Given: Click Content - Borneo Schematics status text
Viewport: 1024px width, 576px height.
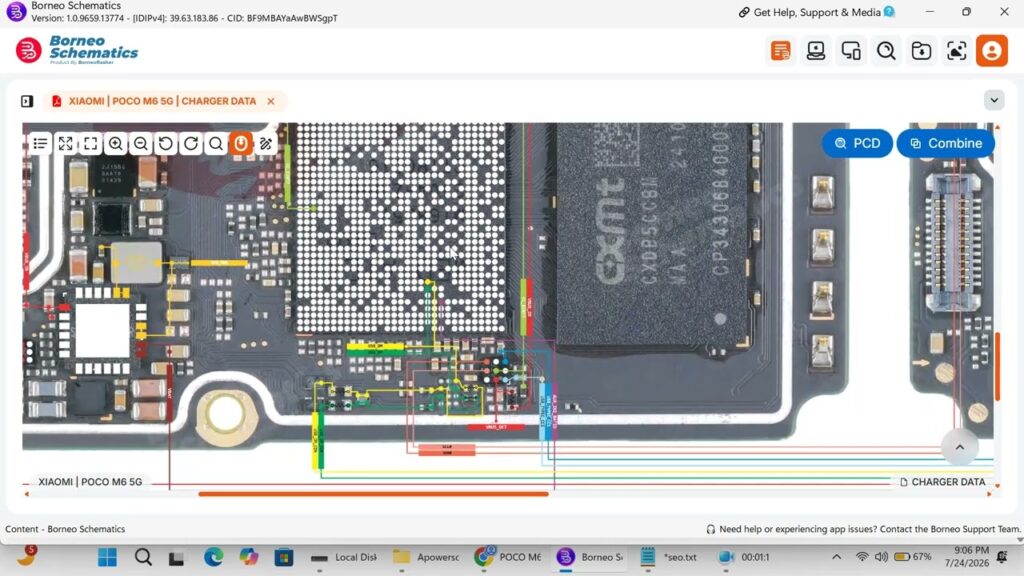Looking at the screenshot, I should (x=65, y=529).
